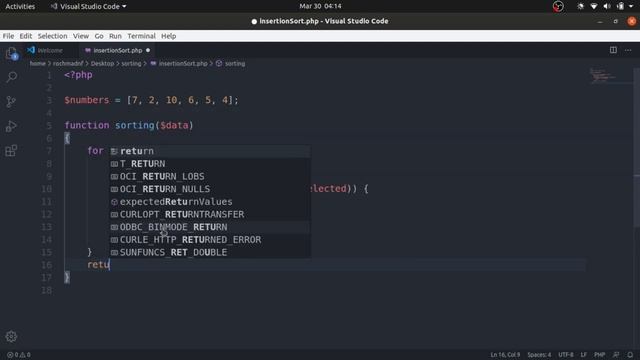Open the Extensions view icon
Screen dimensions: 640x360
[11, 151]
